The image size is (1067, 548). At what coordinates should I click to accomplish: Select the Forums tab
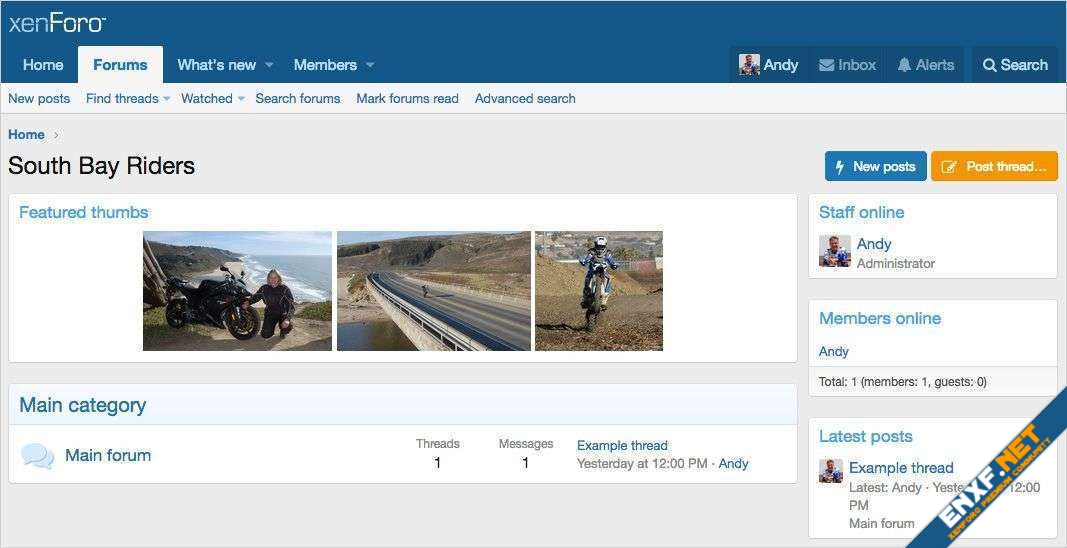coord(120,65)
